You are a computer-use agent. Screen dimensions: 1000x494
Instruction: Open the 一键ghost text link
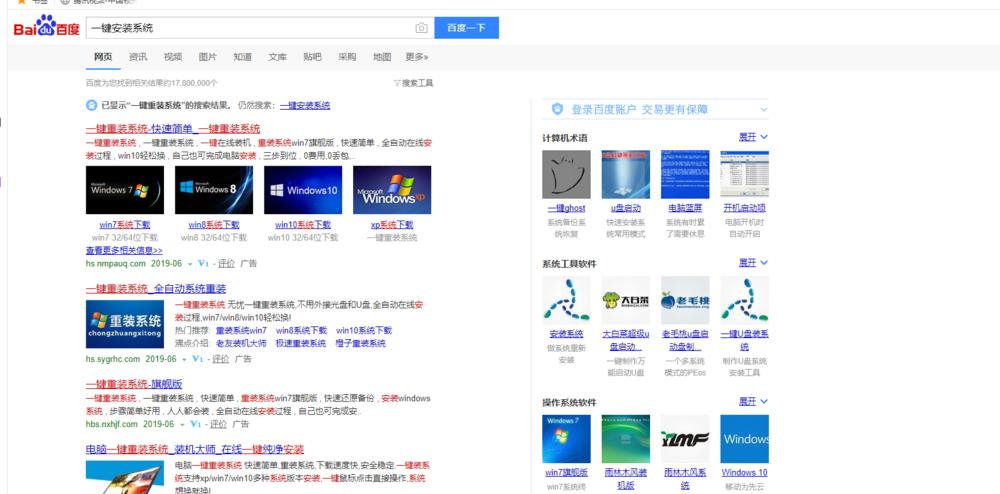click(x=566, y=208)
